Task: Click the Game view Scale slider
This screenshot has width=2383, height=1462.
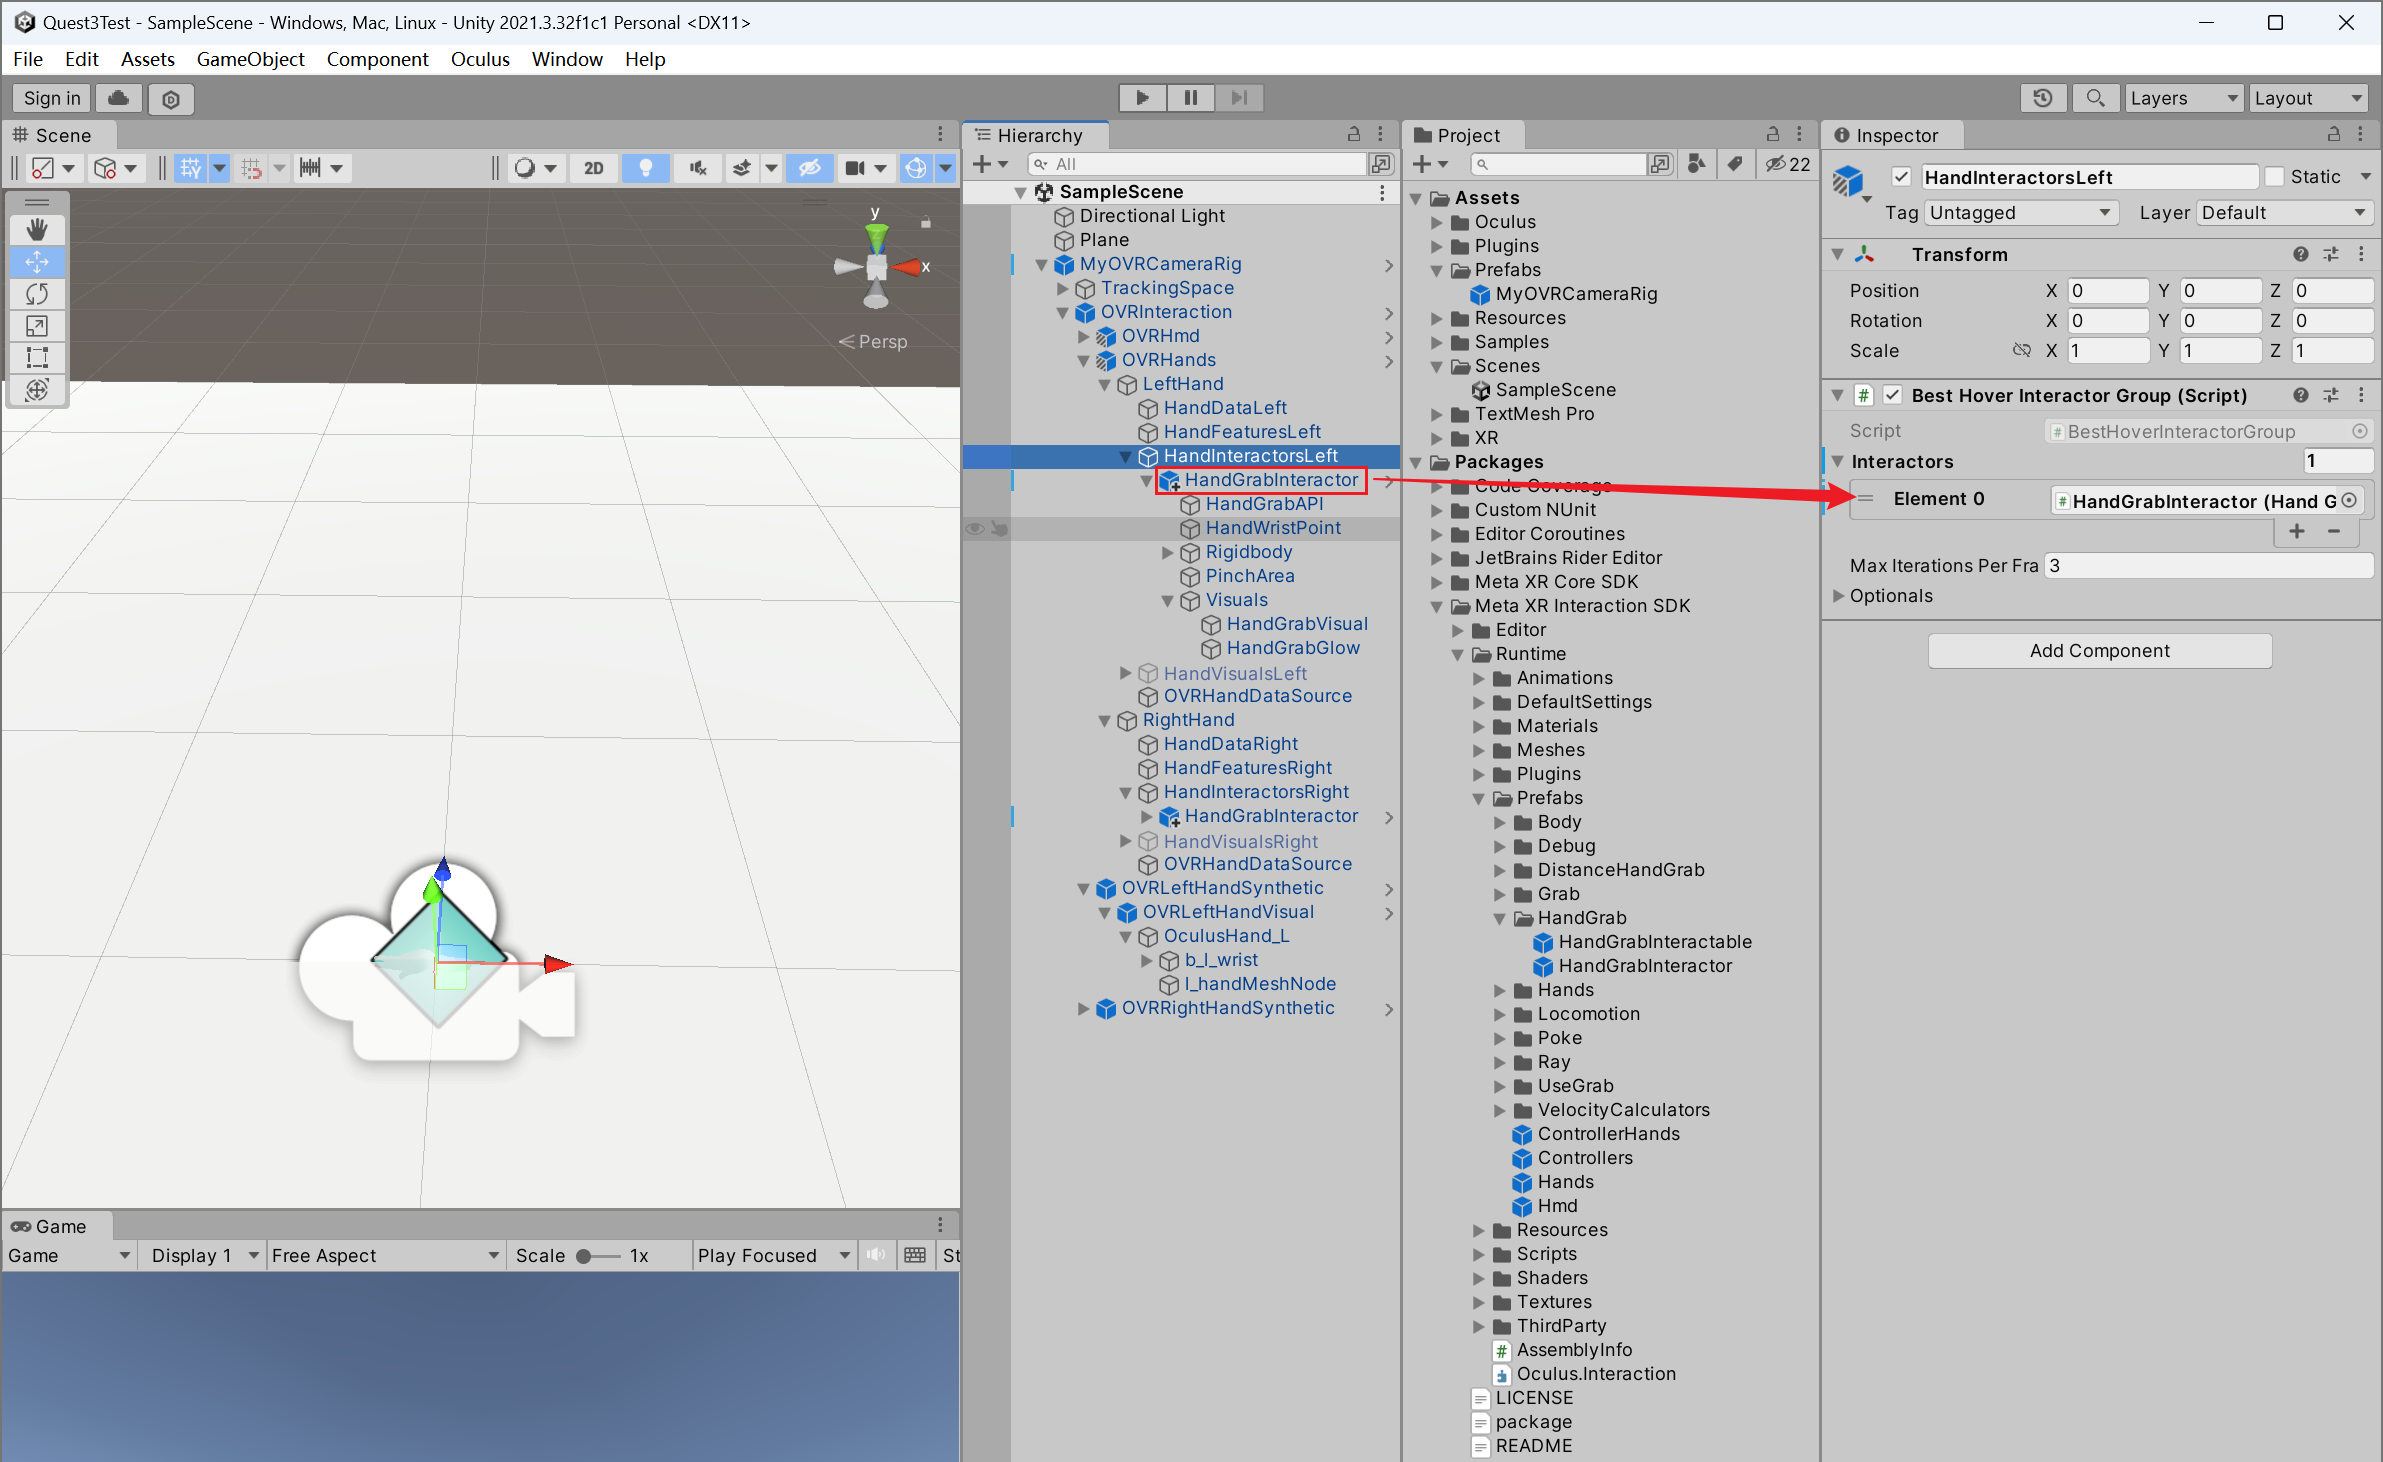Action: [x=599, y=1256]
